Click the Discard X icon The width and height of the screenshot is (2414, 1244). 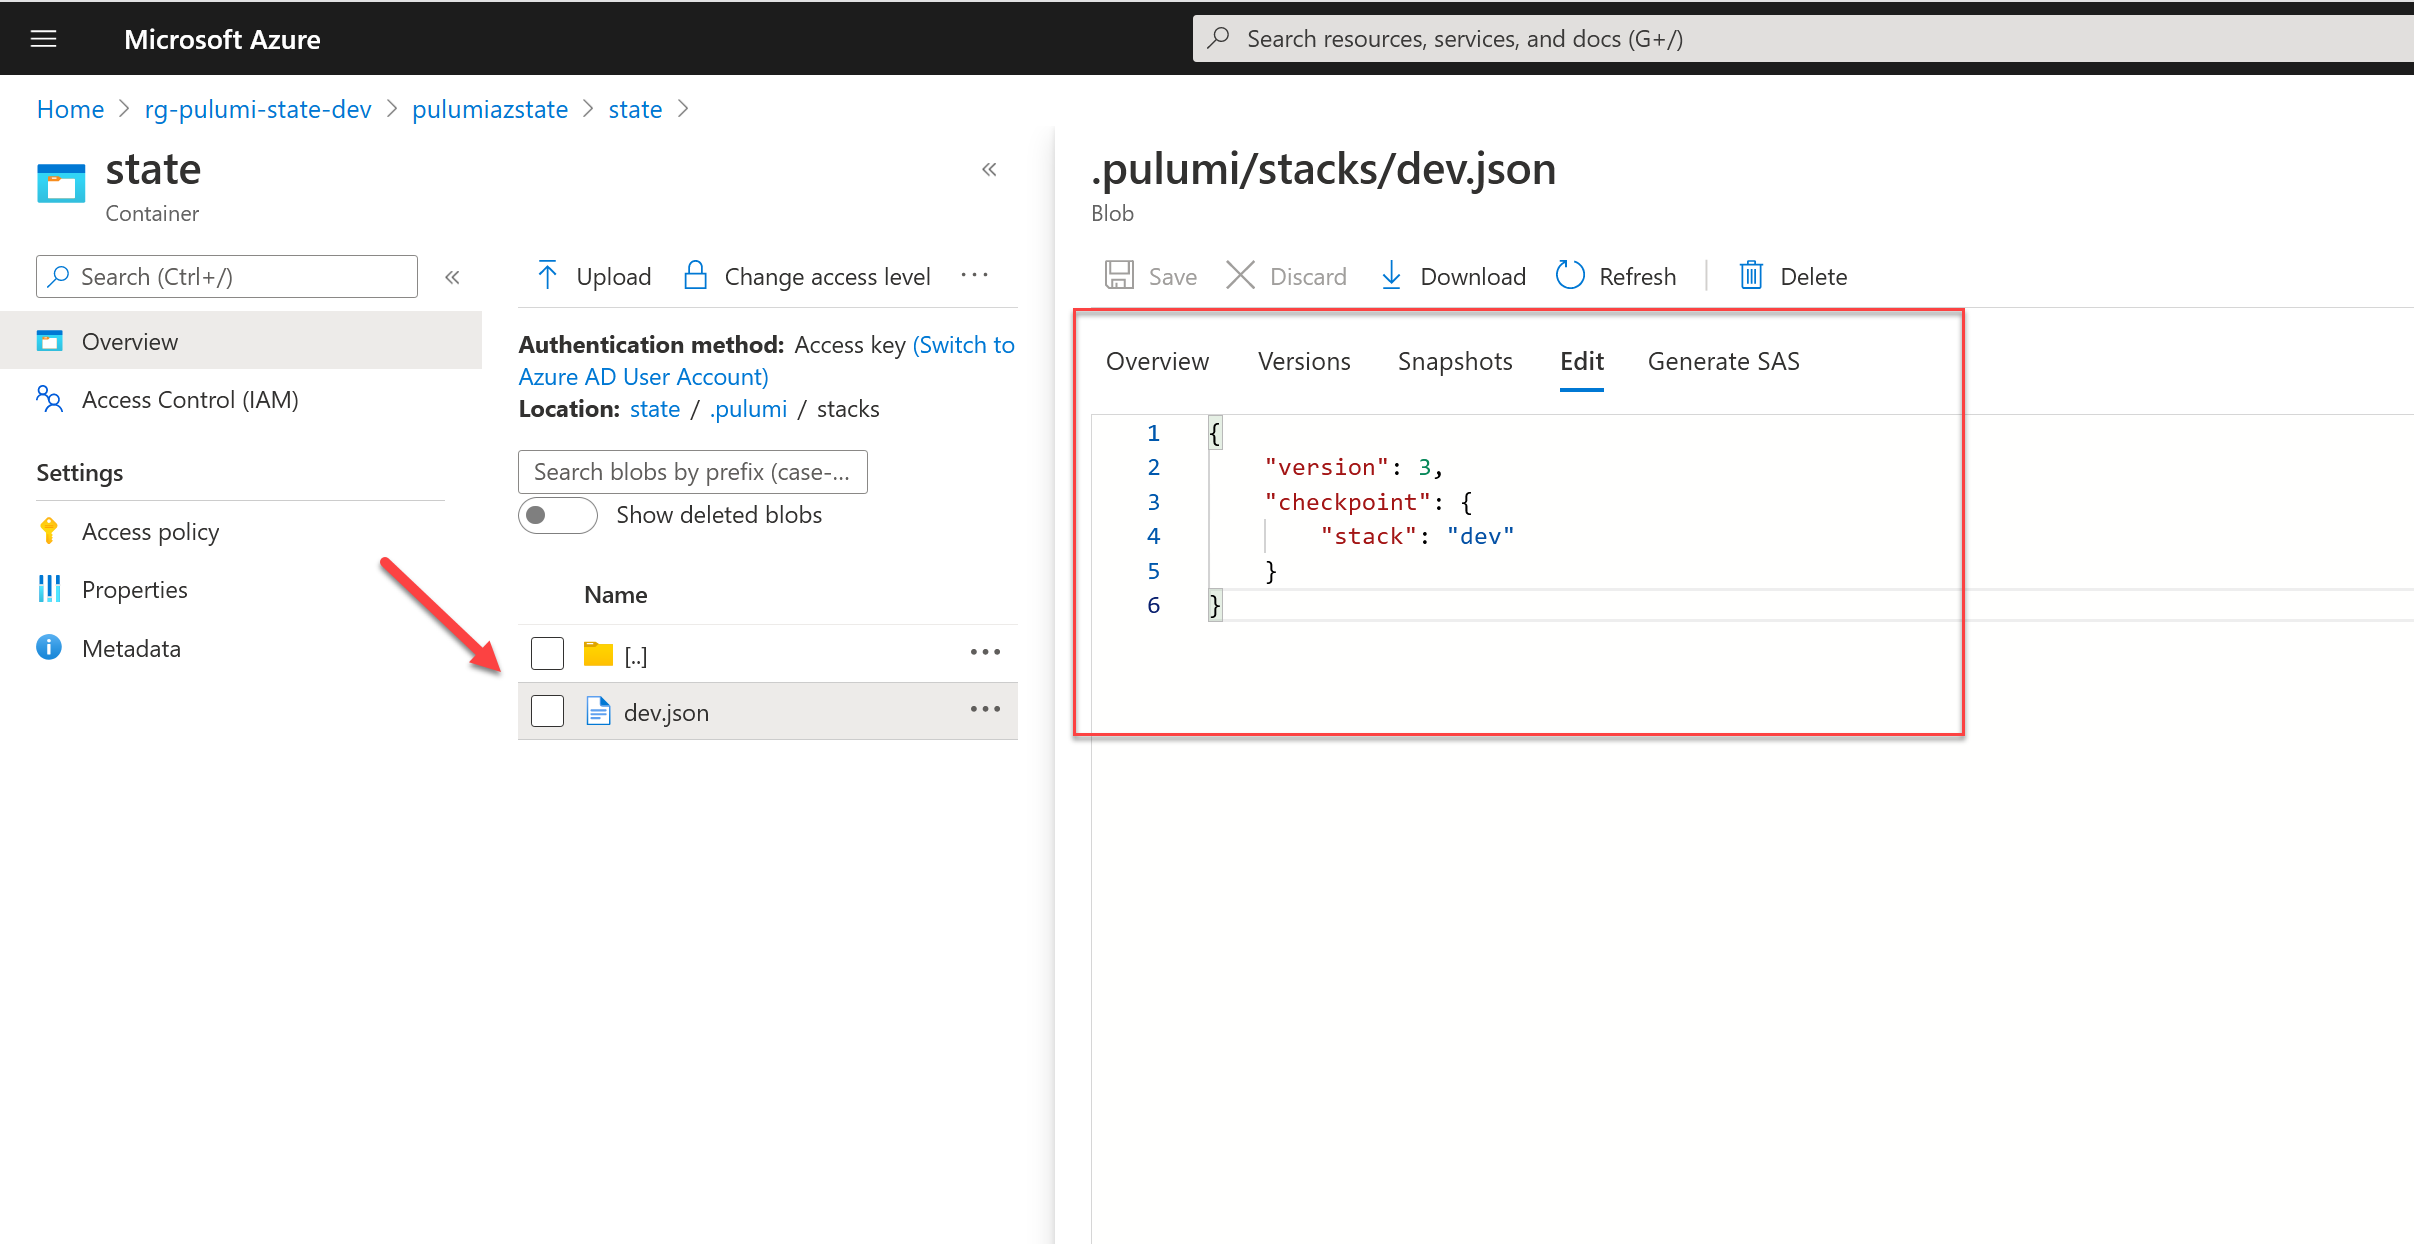click(x=1240, y=275)
